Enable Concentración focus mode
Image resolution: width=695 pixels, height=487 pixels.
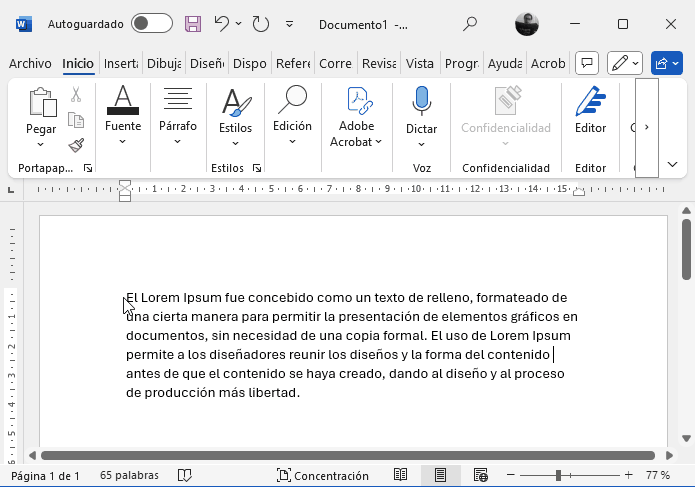coord(323,476)
